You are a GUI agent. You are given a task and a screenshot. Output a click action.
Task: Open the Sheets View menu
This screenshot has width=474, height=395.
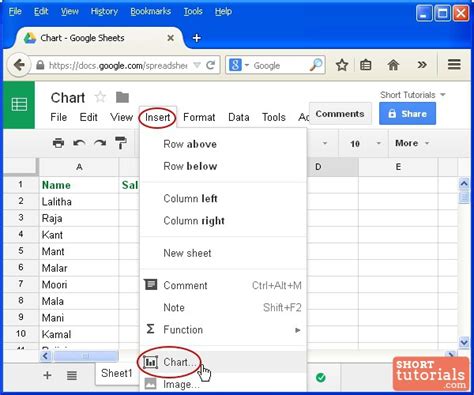point(121,117)
